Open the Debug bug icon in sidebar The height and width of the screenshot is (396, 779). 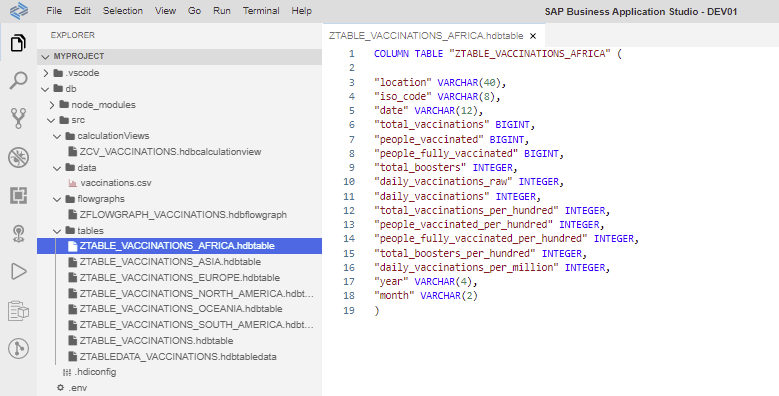(x=18, y=158)
